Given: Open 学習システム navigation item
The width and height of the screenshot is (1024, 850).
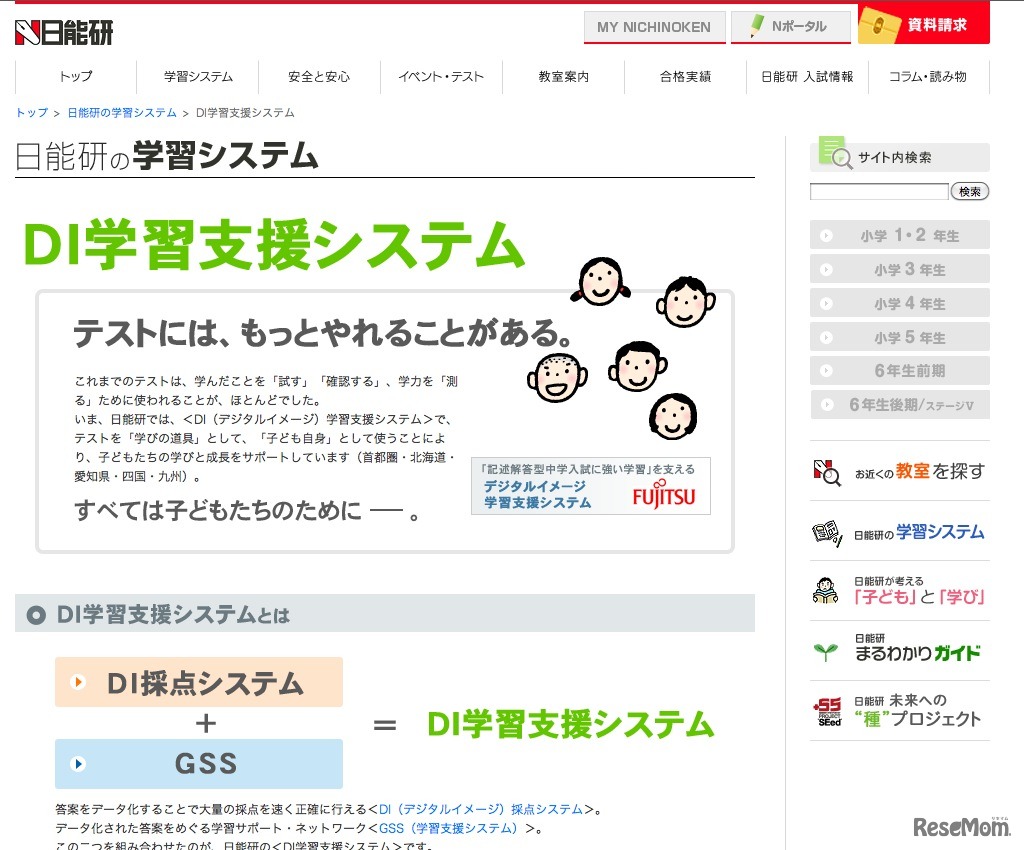Looking at the screenshot, I should point(198,76).
